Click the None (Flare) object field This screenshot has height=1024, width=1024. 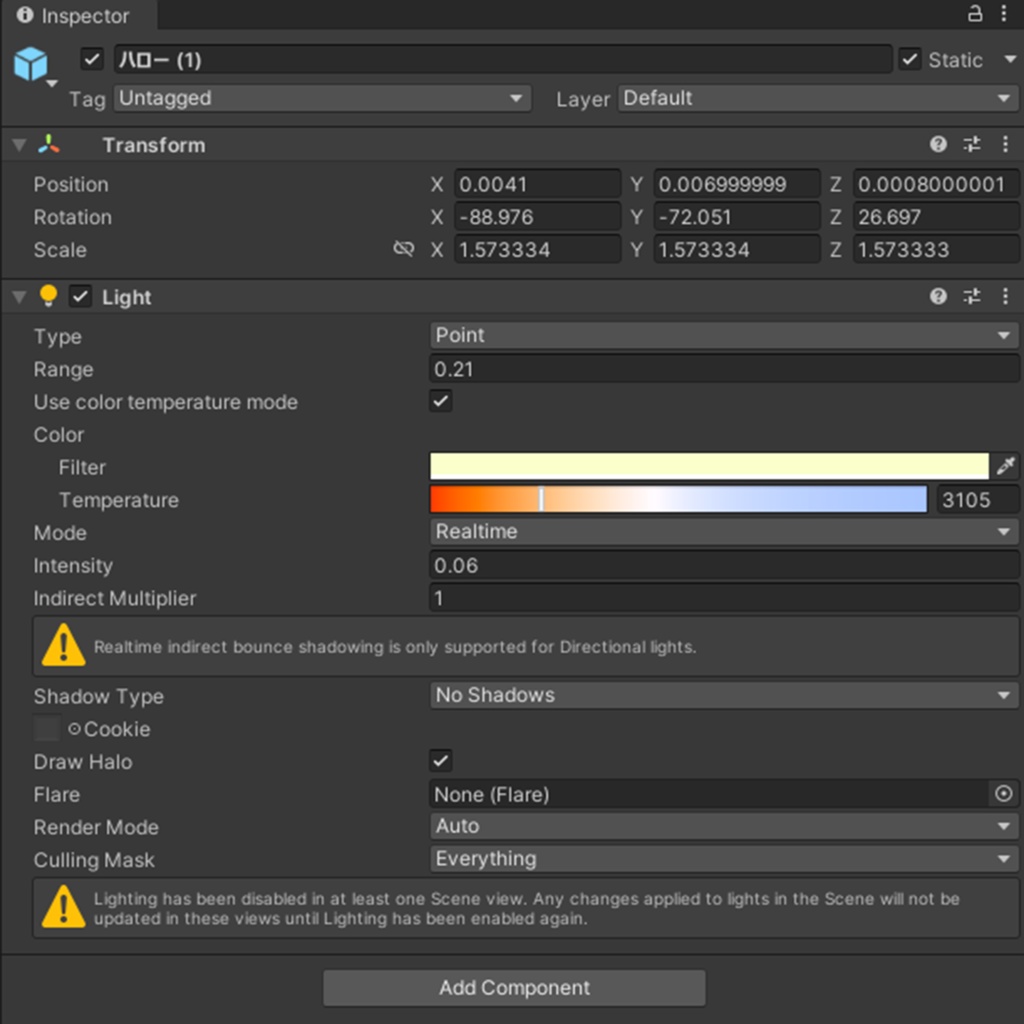click(711, 793)
